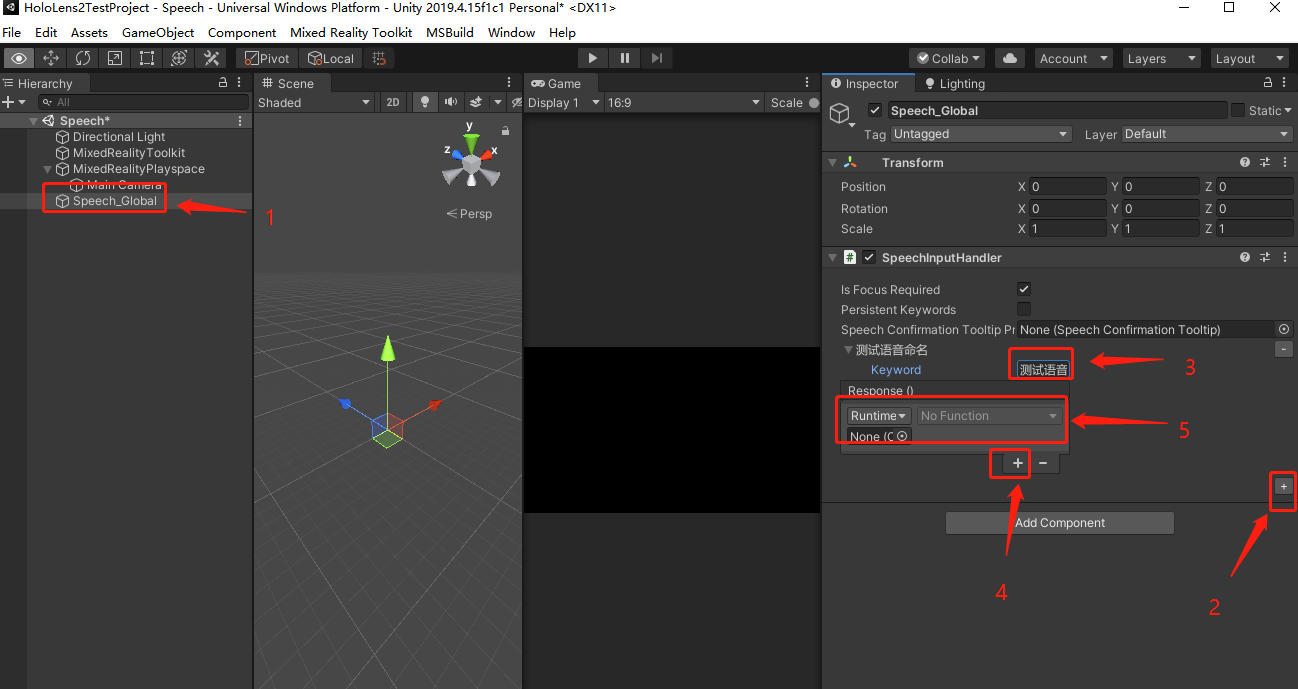Image resolution: width=1298 pixels, height=689 pixels.
Task: Open the Collab dropdown
Action: (x=947, y=58)
